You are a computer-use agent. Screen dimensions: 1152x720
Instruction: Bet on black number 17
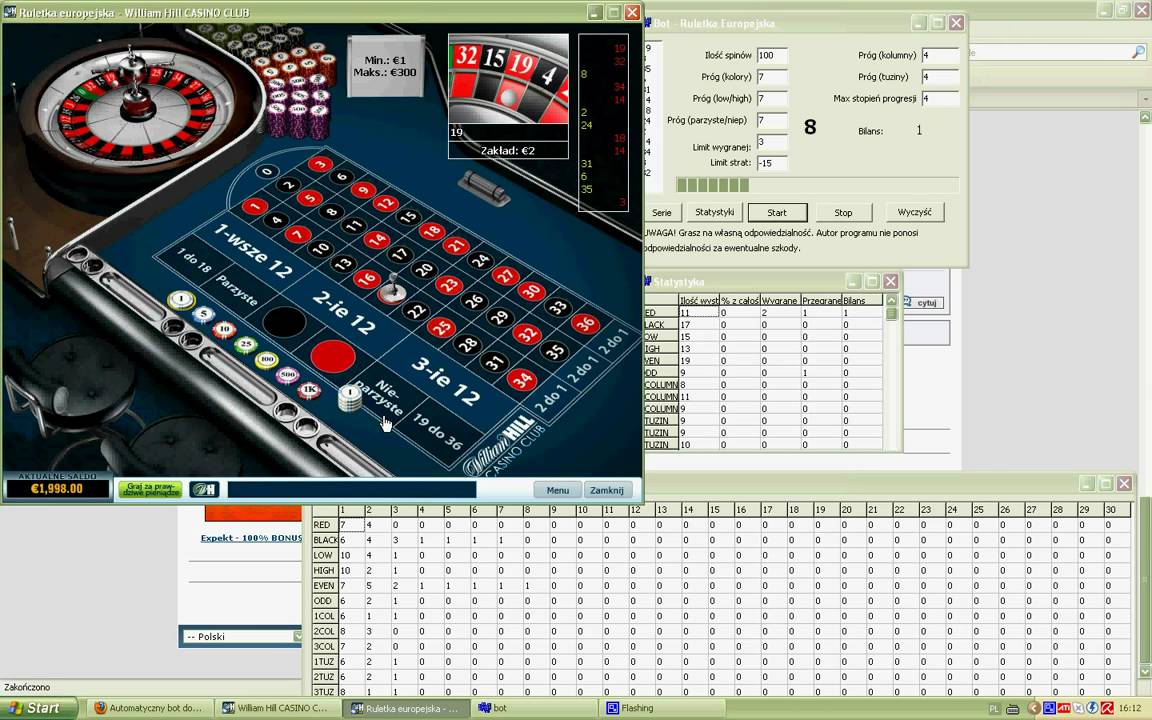(399, 254)
